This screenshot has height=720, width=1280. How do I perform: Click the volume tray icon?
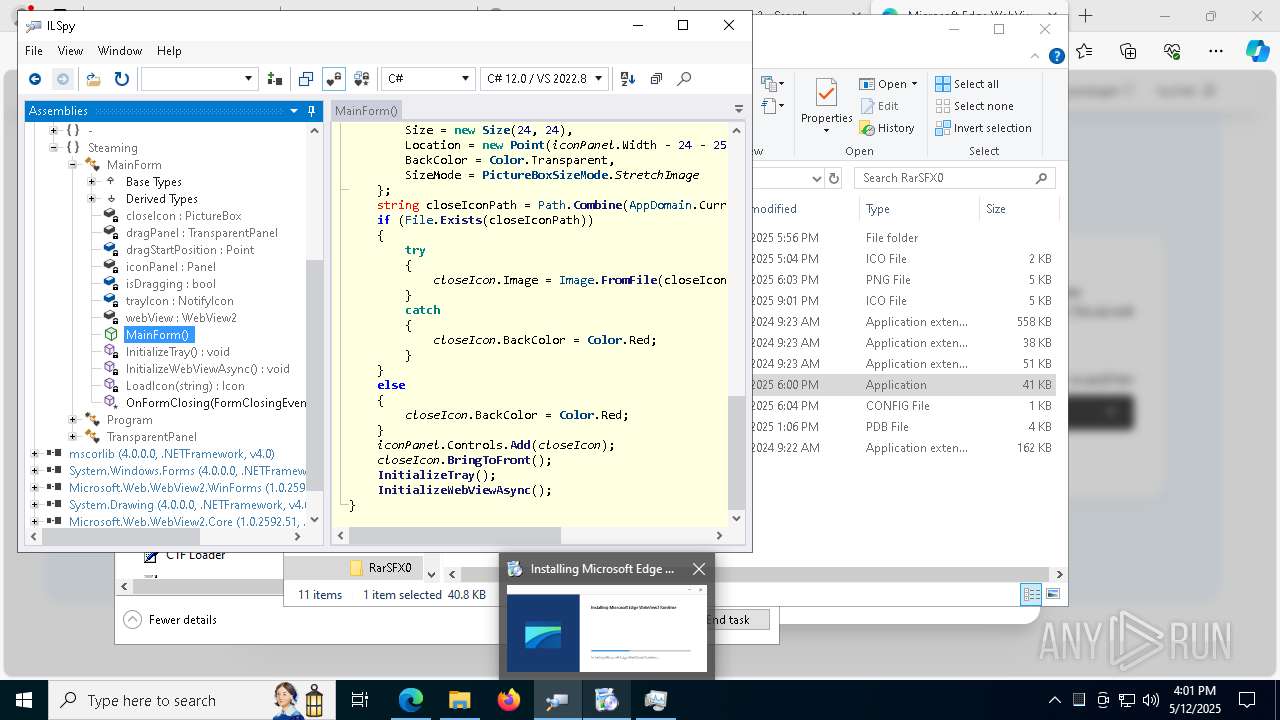pyautogui.click(x=1151, y=700)
